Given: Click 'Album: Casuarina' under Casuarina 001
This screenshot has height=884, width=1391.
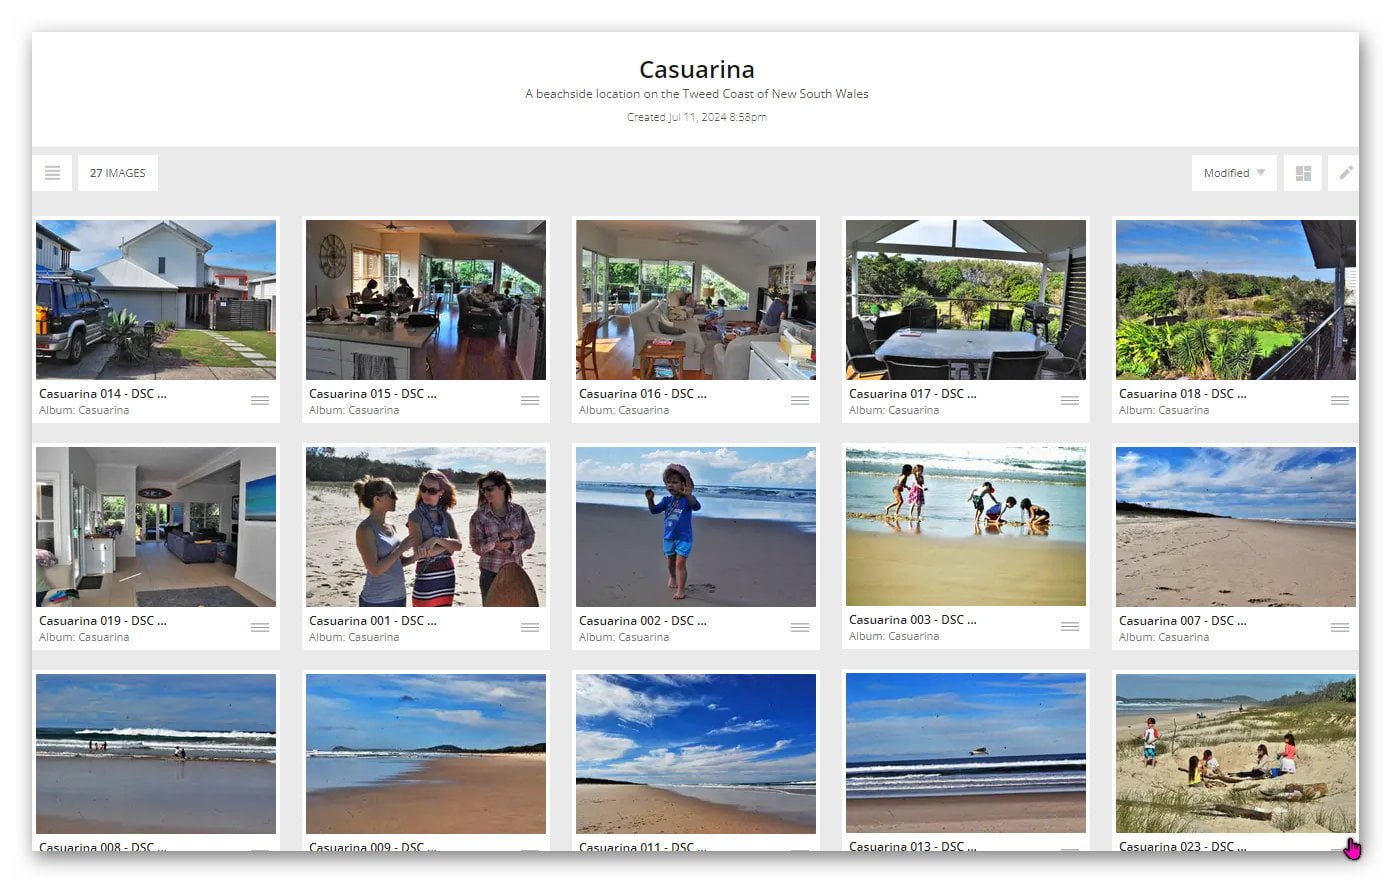Looking at the screenshot, I should point(354,637).
